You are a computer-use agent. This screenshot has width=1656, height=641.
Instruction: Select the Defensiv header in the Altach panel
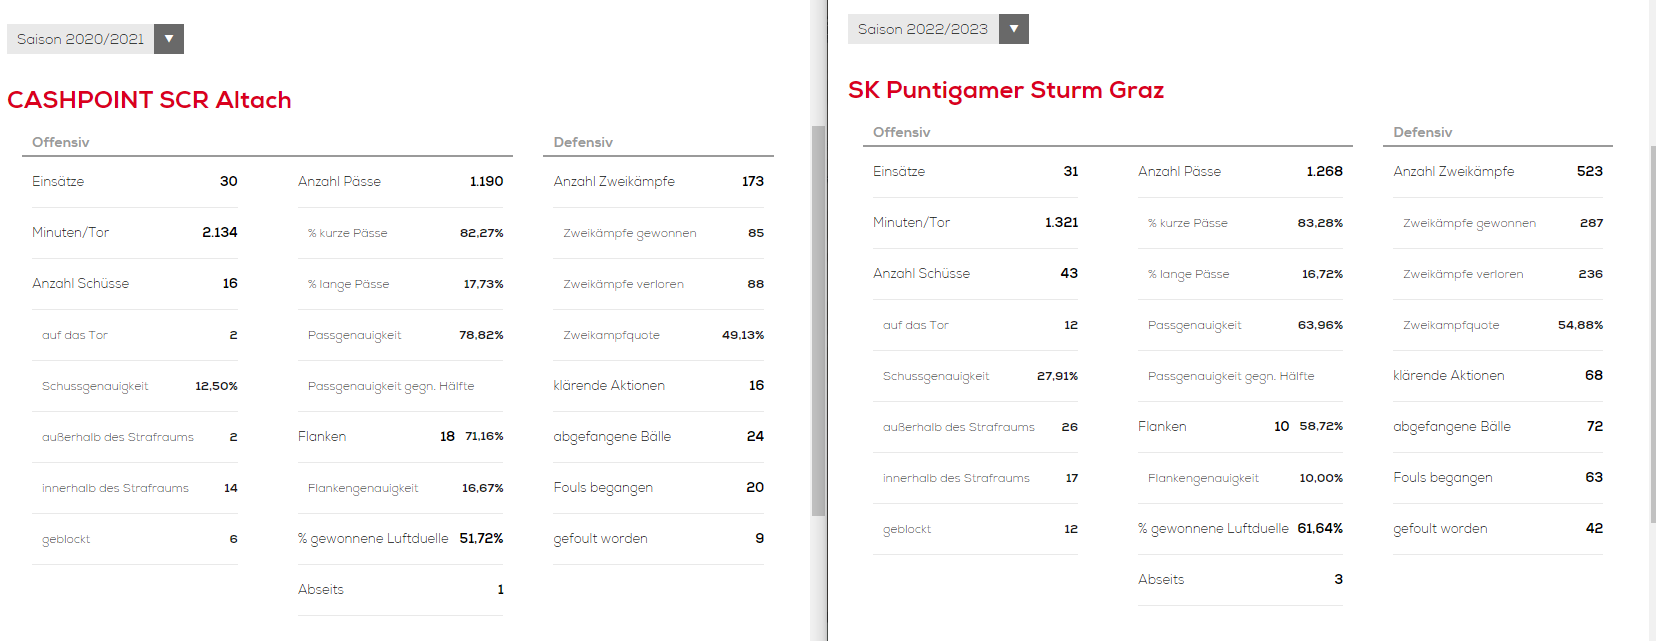[583, 142]
